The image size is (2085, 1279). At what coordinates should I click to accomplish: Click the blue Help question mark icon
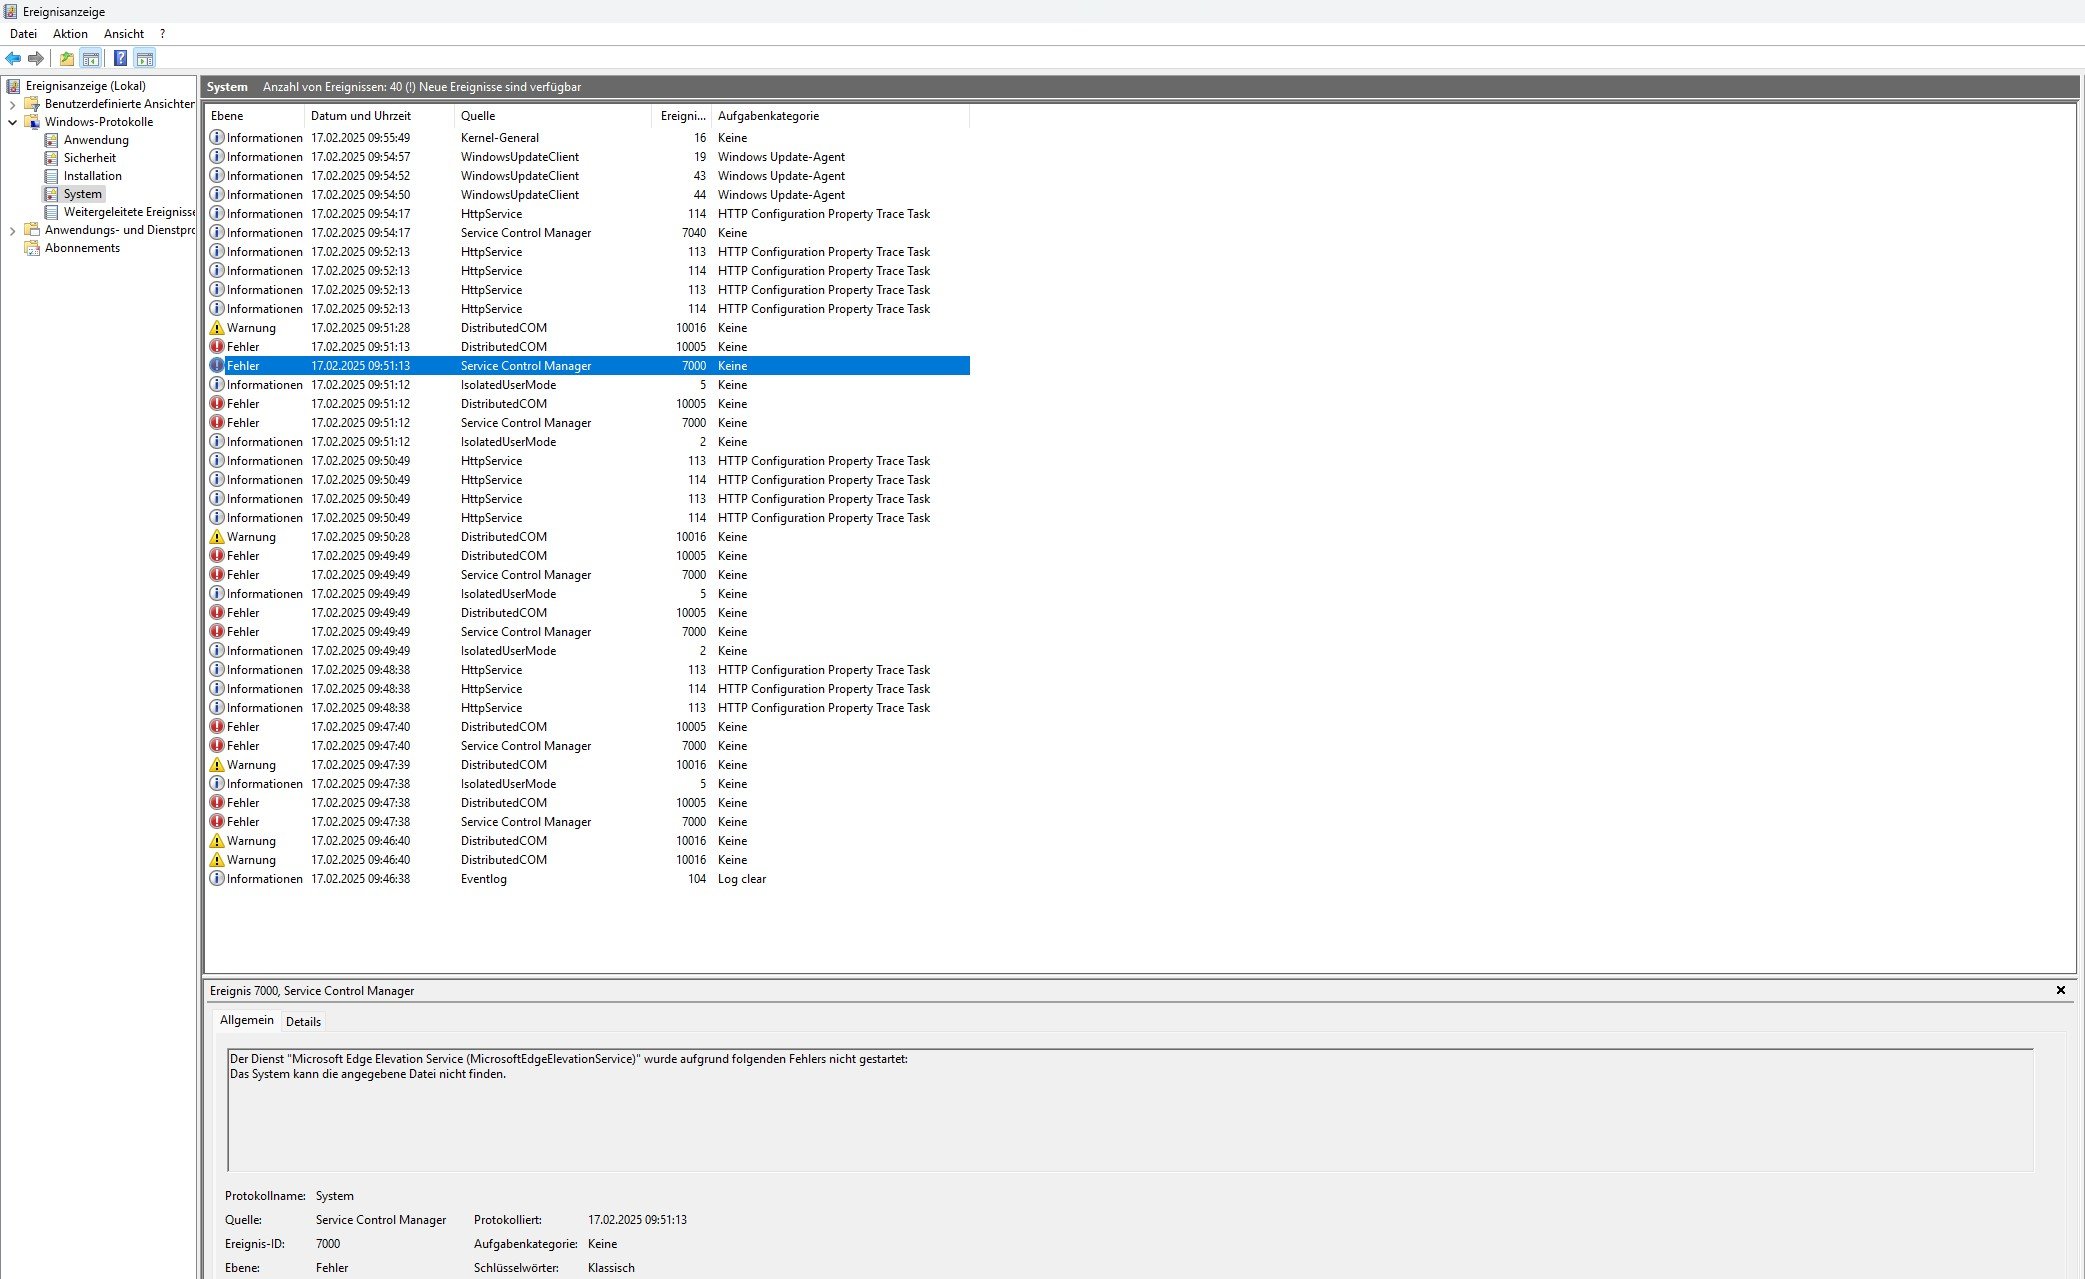pos(120,59)
